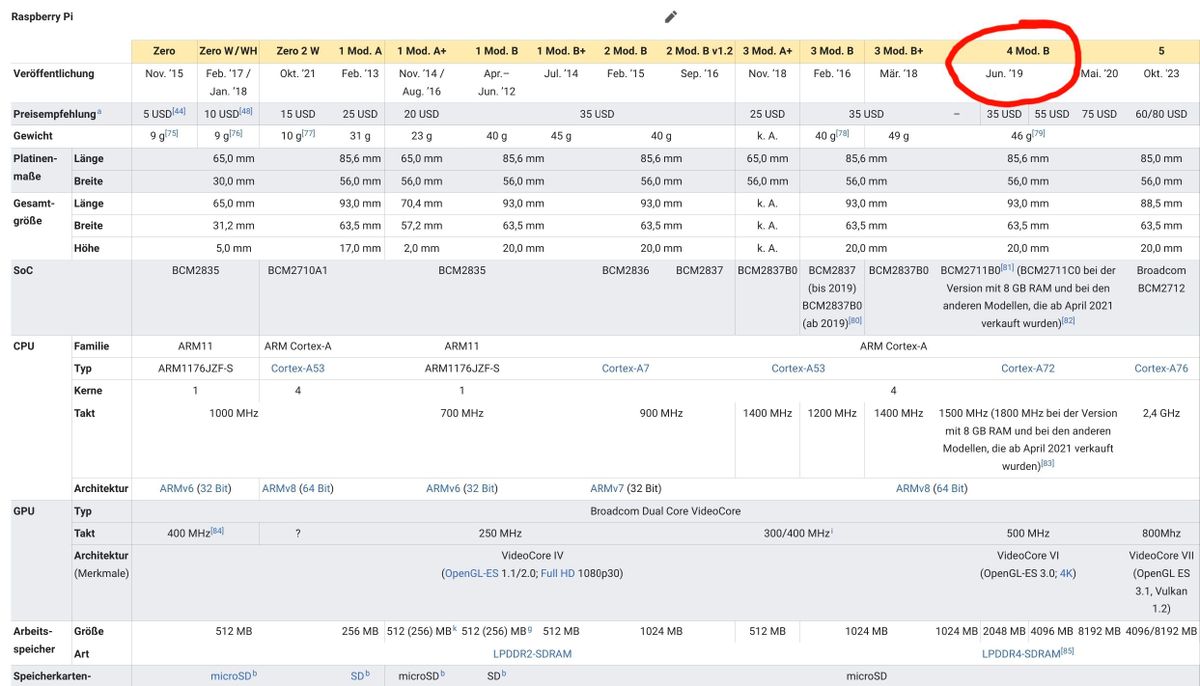Select the 'Zero W / WH' column header
1200x686 pixels.
[228, 51]
